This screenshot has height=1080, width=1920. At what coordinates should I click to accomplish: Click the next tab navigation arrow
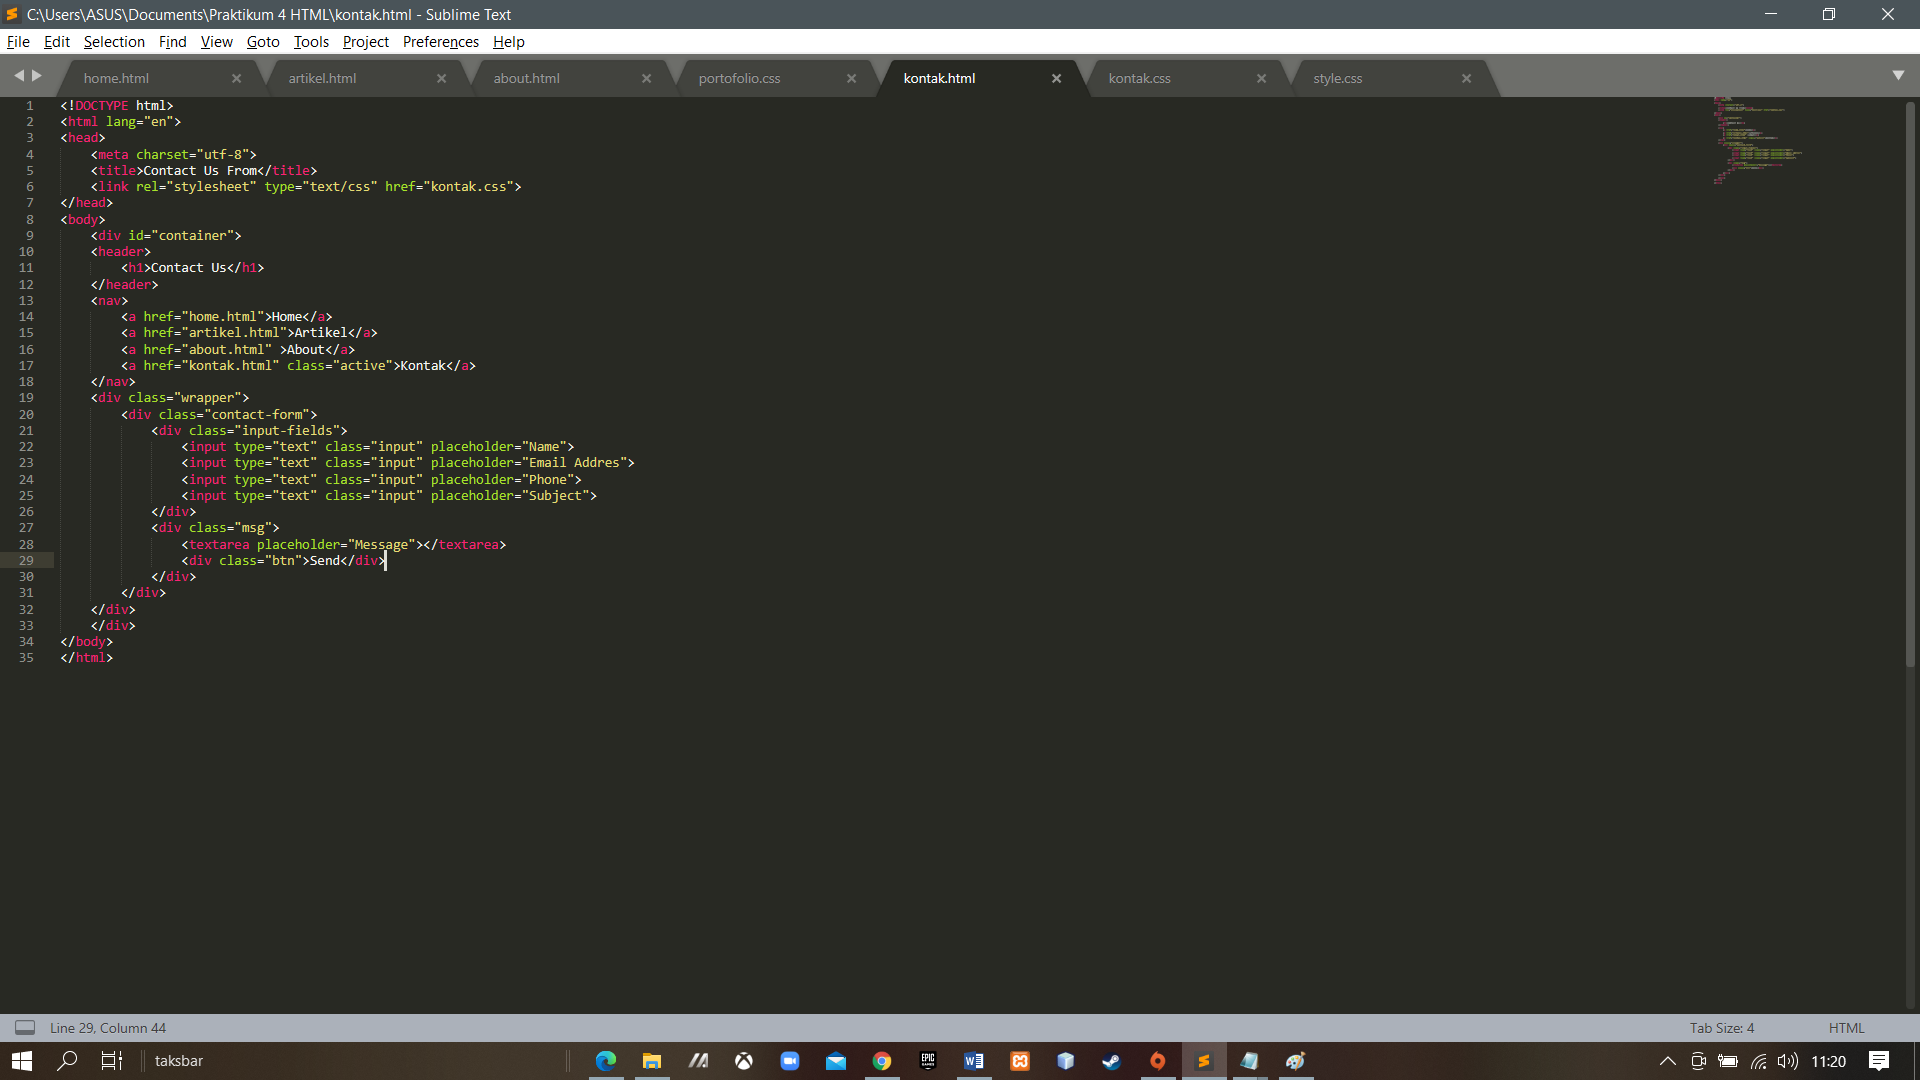click(x=37, y=75)
